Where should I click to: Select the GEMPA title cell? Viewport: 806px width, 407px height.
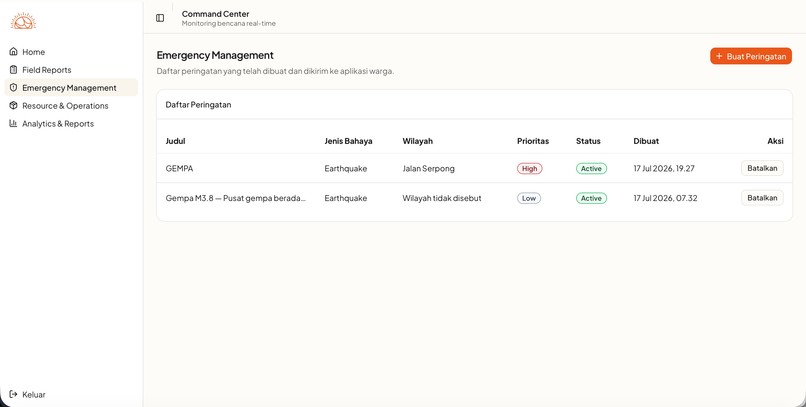[x=179, y=169]
